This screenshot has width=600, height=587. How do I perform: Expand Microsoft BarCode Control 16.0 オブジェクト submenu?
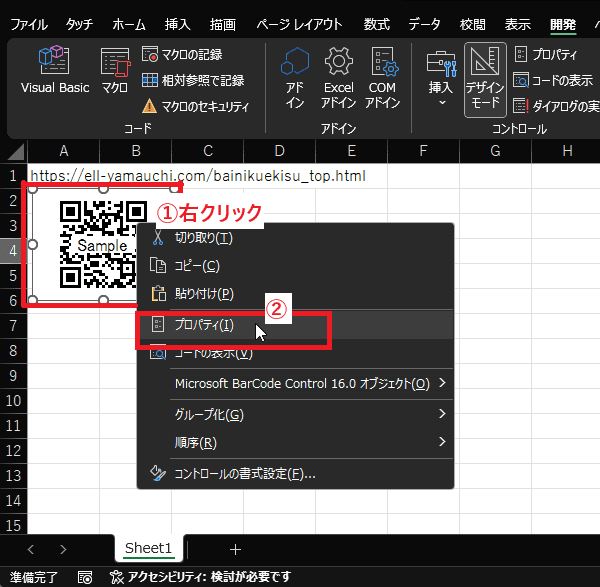tap(300, 383)
